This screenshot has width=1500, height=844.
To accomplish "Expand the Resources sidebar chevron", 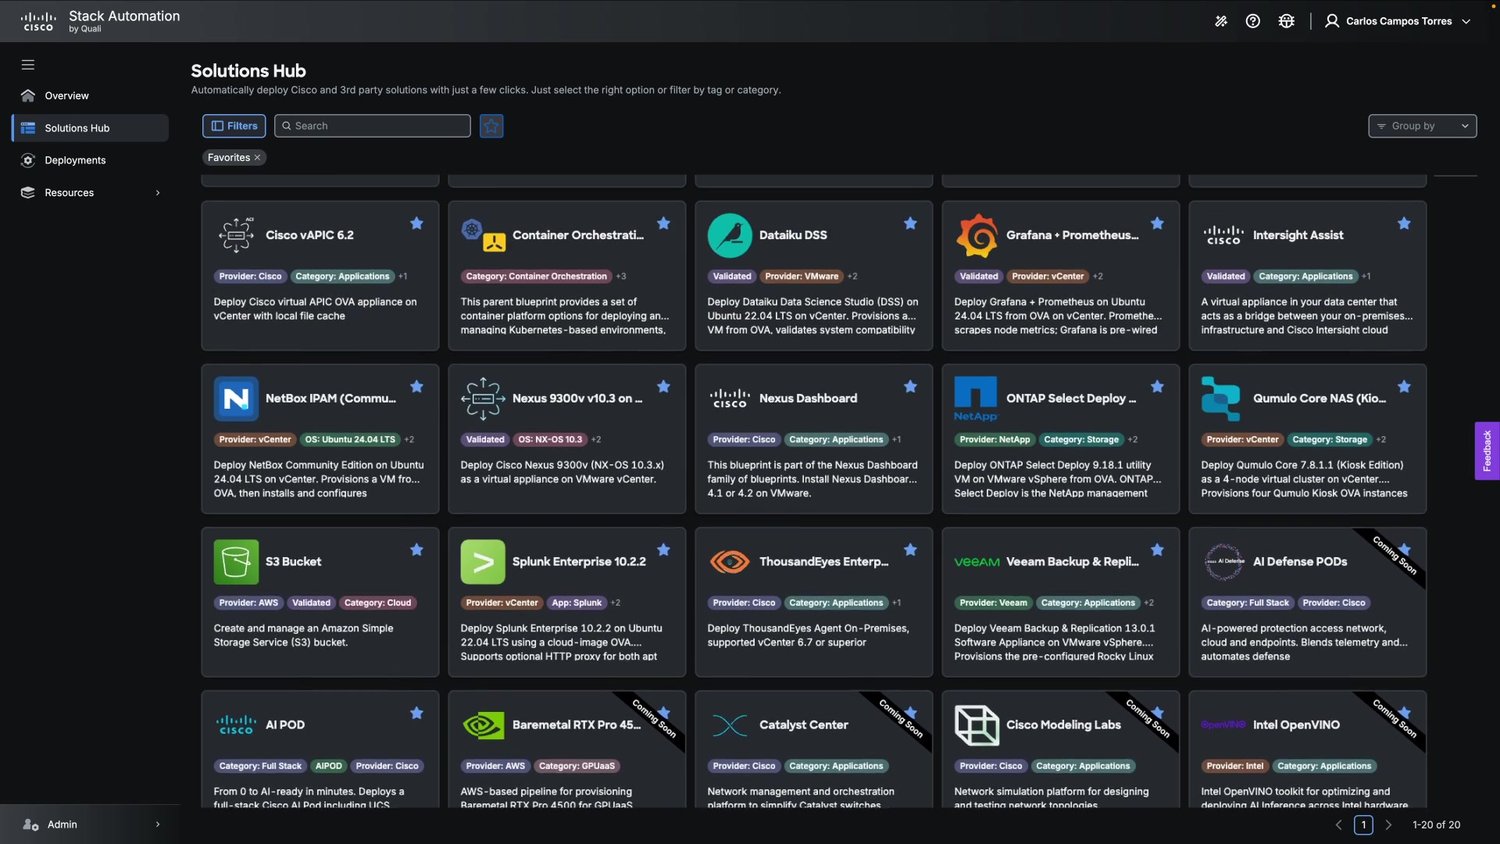I will (158, 193).
